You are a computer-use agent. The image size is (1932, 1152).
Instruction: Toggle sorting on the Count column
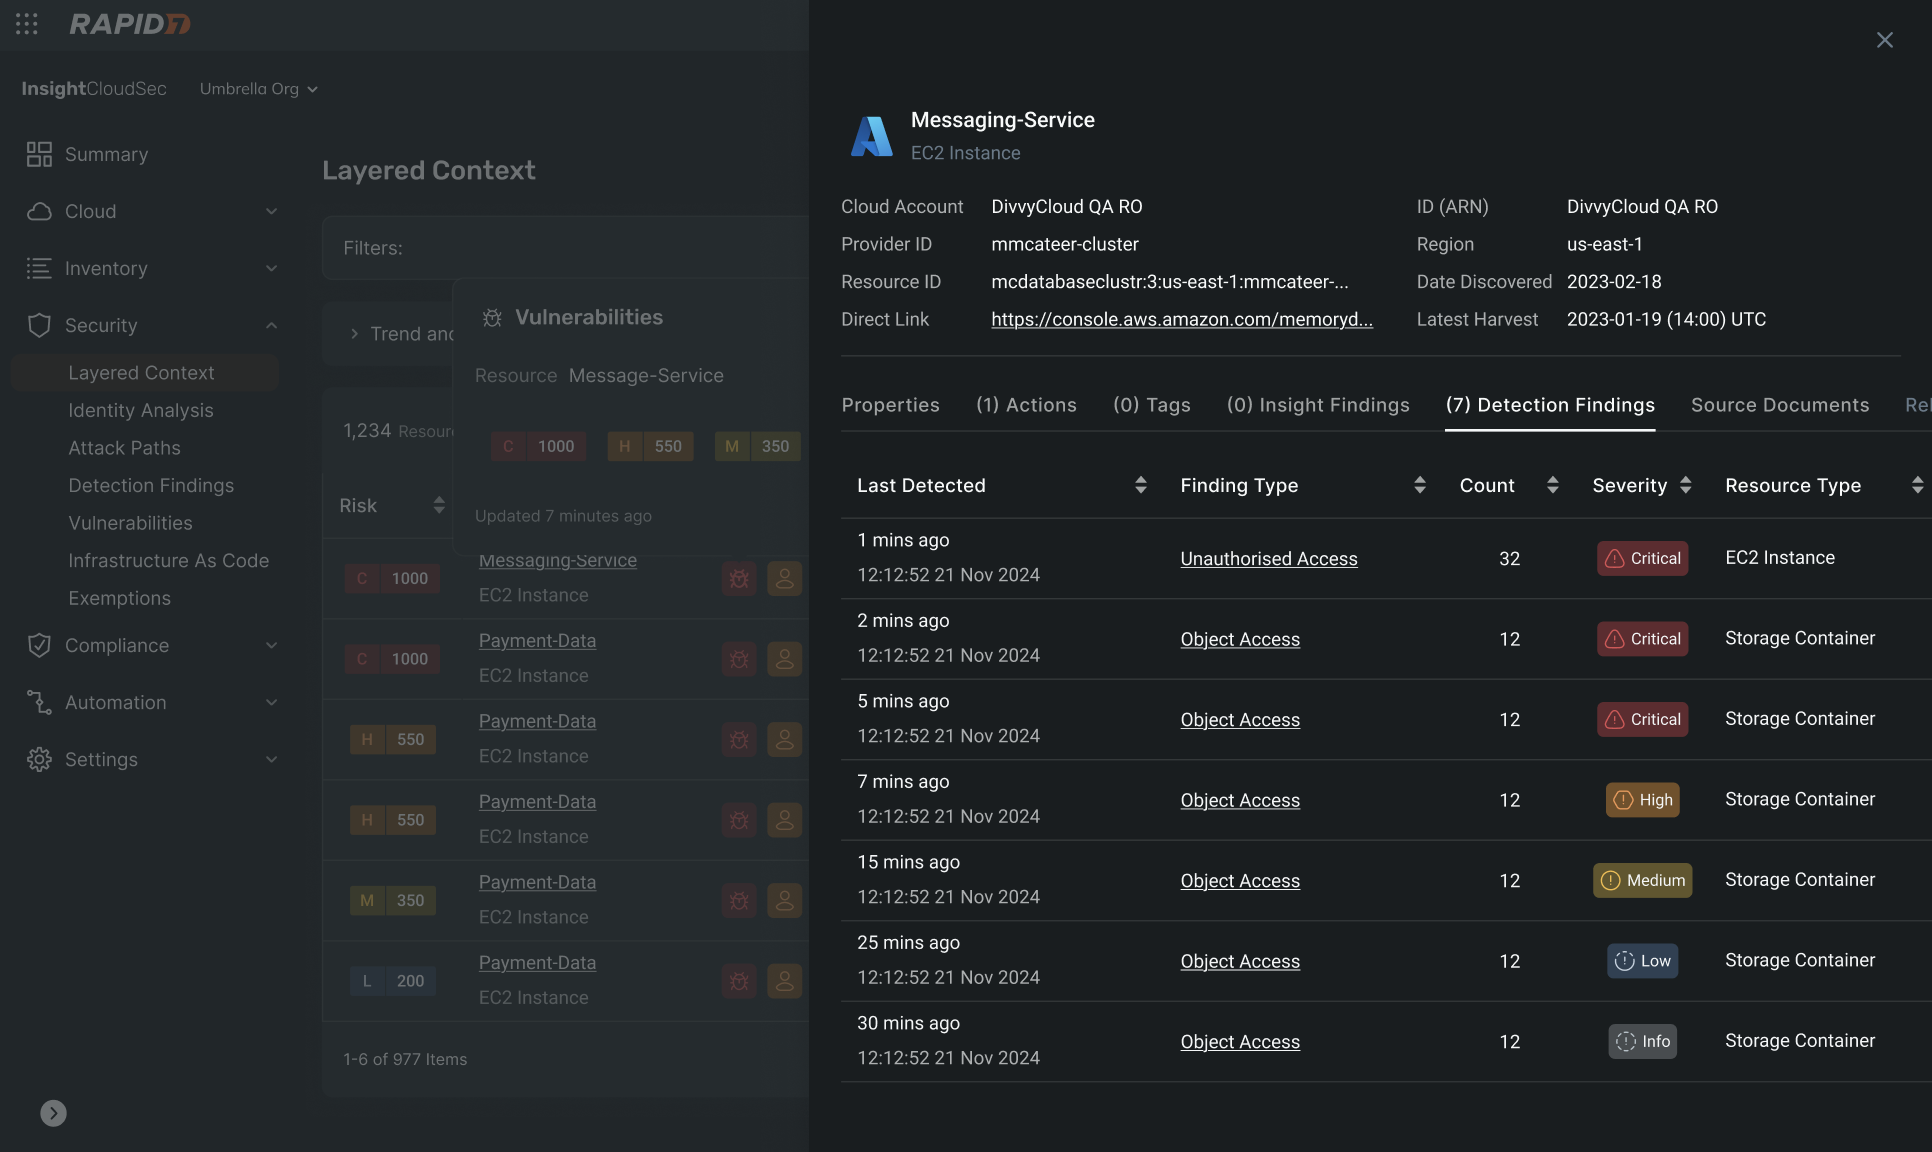pyautogui.click(x=1552, y=485)
